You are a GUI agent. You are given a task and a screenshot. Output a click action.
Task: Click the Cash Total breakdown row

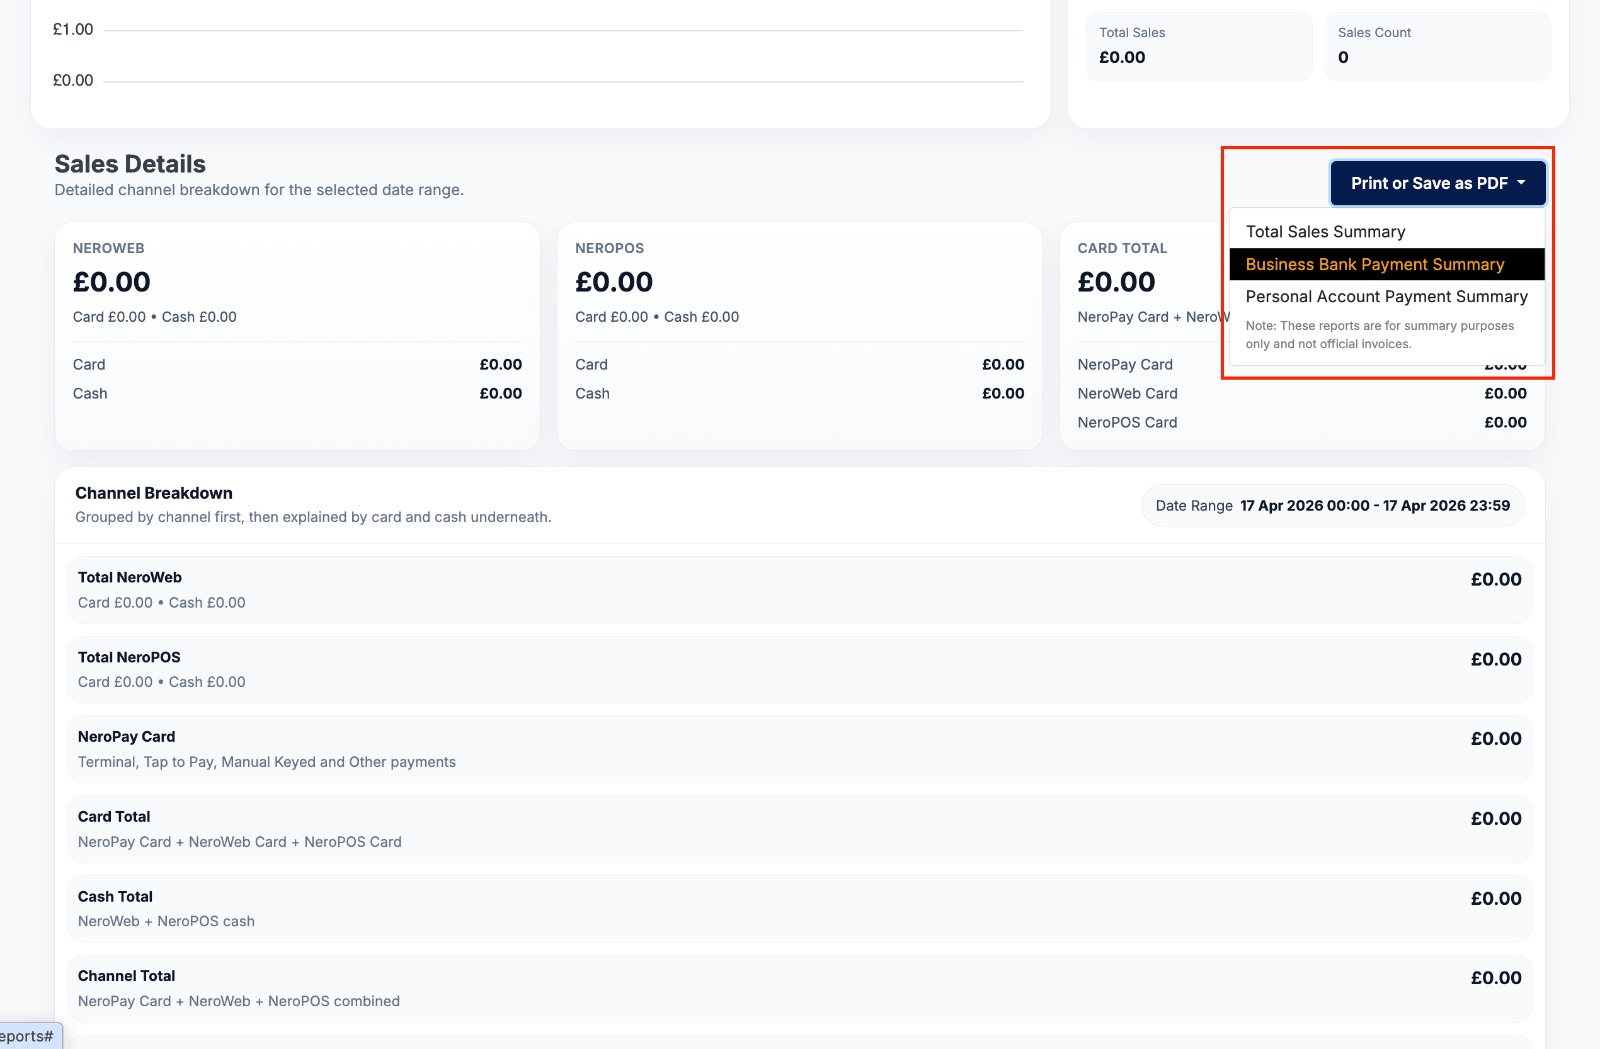click(x=799, y=909)
